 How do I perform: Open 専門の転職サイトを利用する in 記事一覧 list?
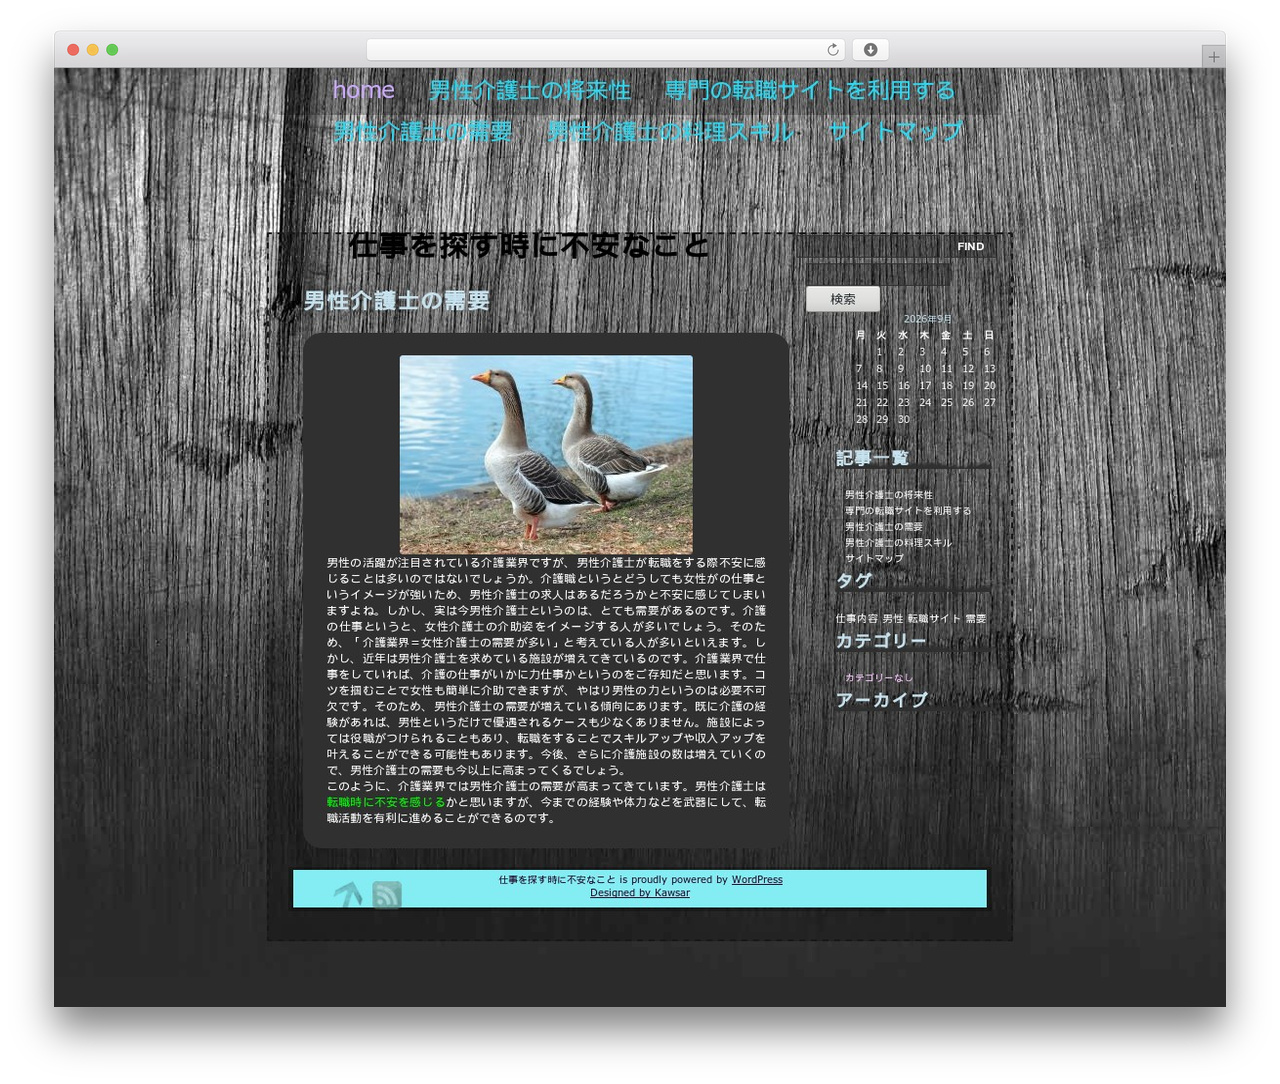(908, 511)
